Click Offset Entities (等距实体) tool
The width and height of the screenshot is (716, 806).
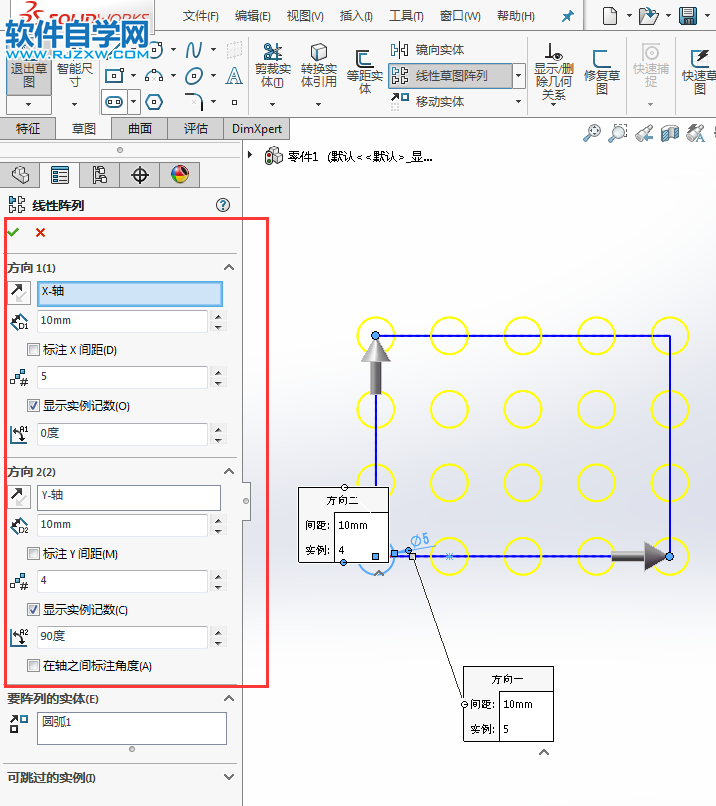click(x=364, y=72)
